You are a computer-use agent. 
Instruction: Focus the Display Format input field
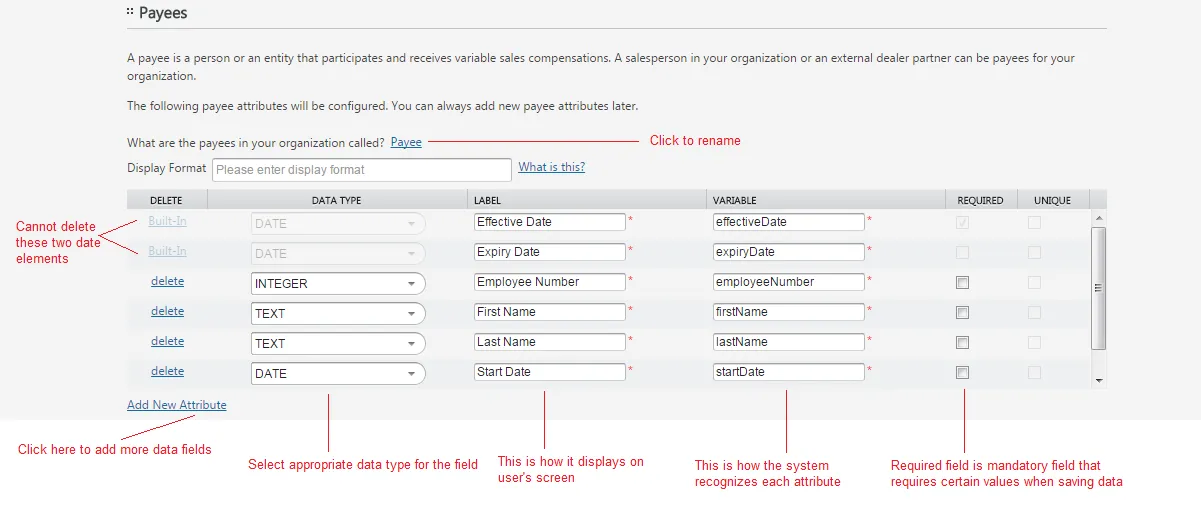362,169
